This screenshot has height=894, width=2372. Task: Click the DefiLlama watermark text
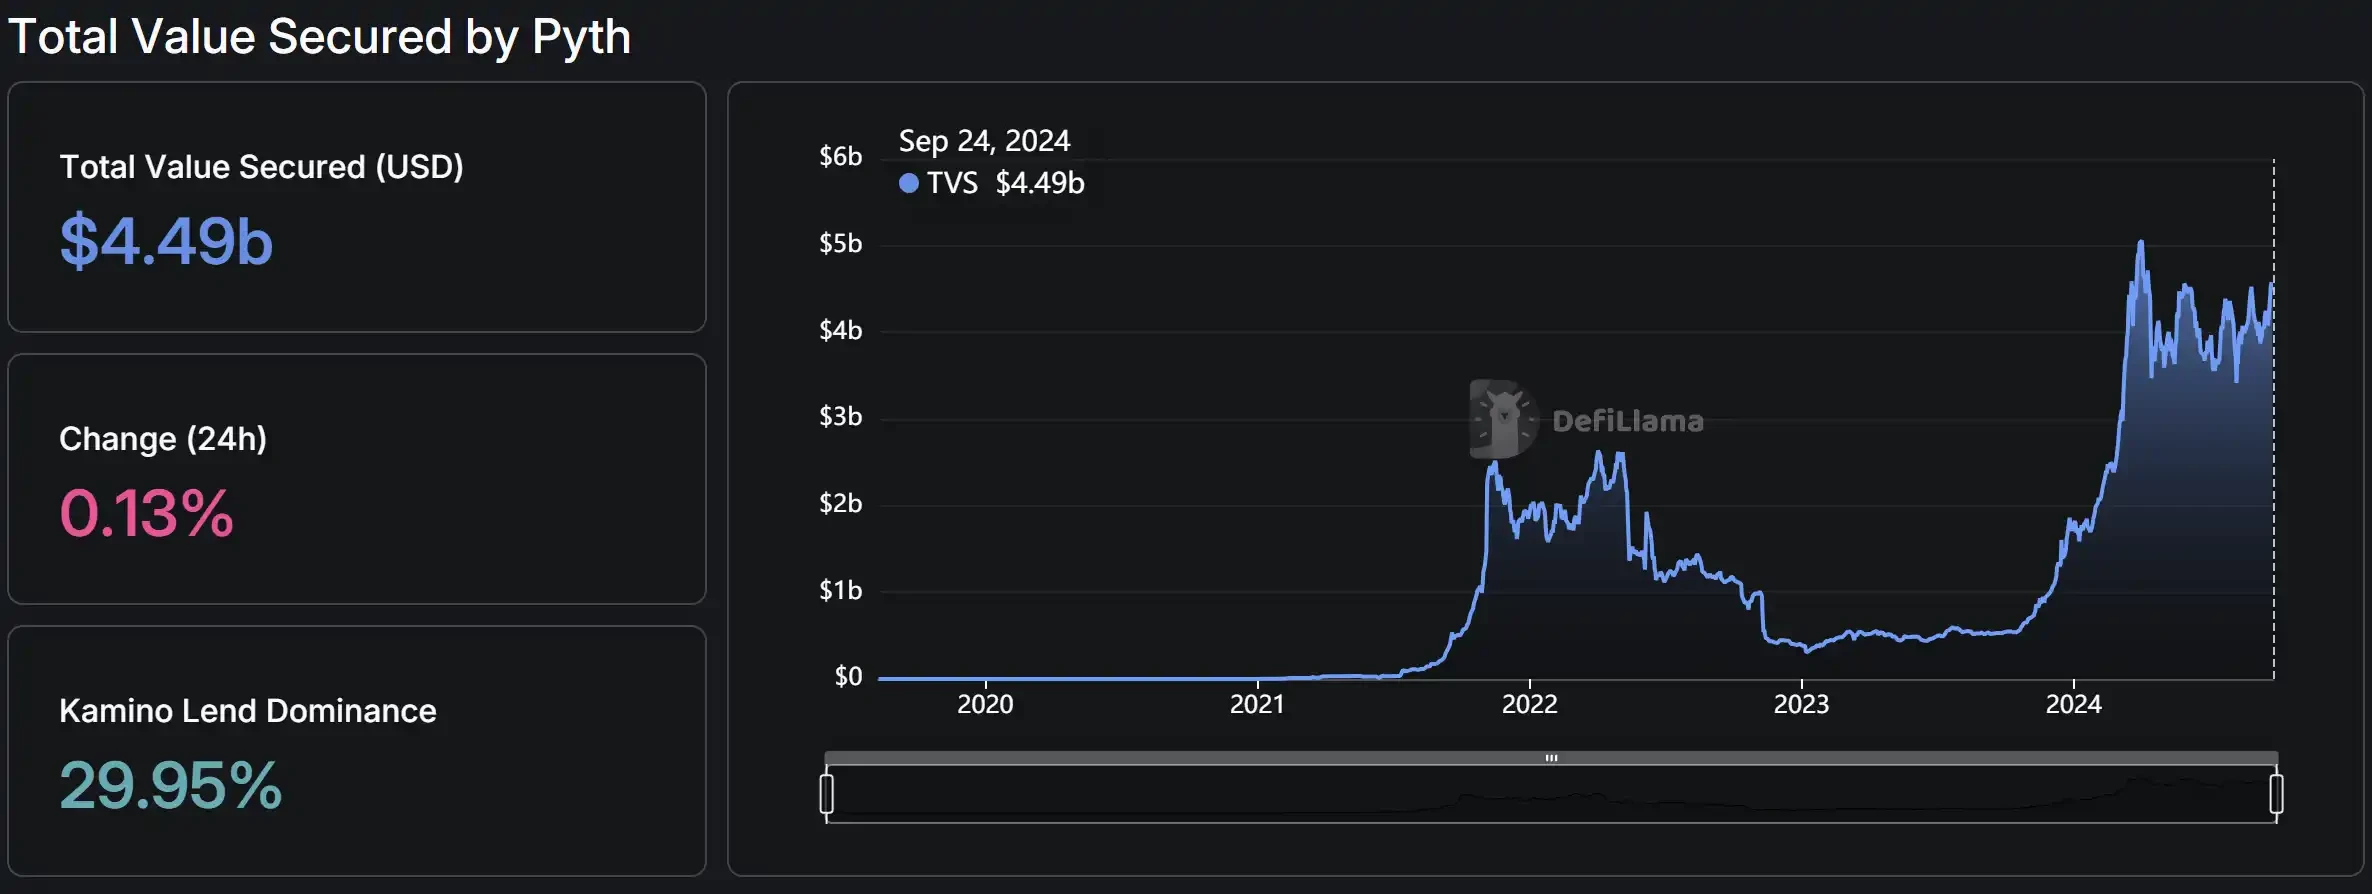(1627, 421)
